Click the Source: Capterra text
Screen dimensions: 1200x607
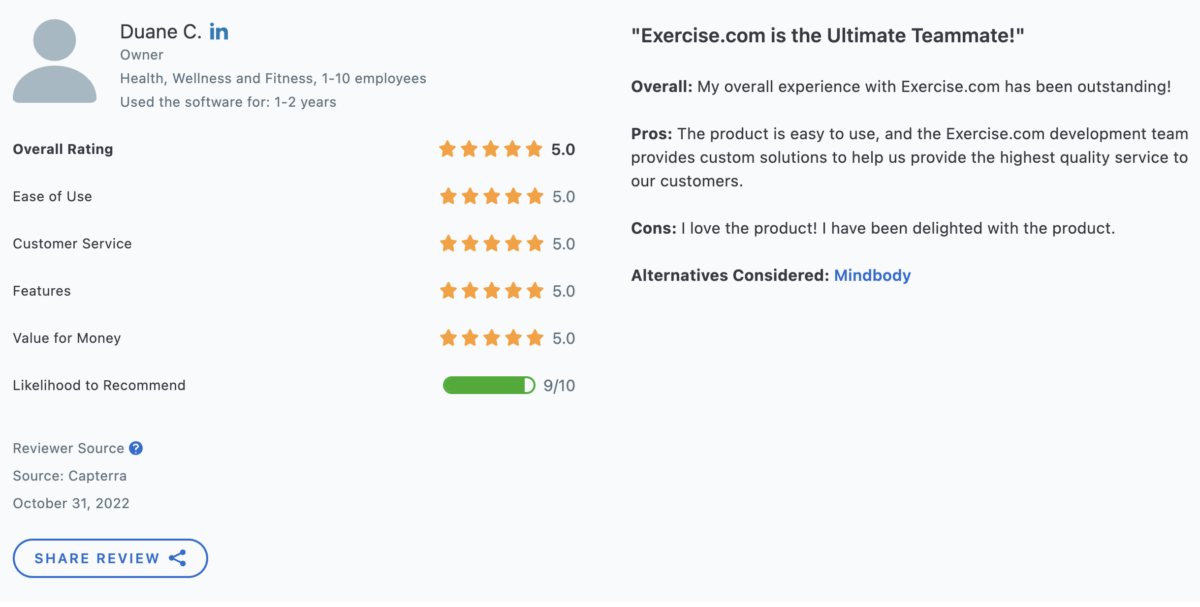[69, 476]
